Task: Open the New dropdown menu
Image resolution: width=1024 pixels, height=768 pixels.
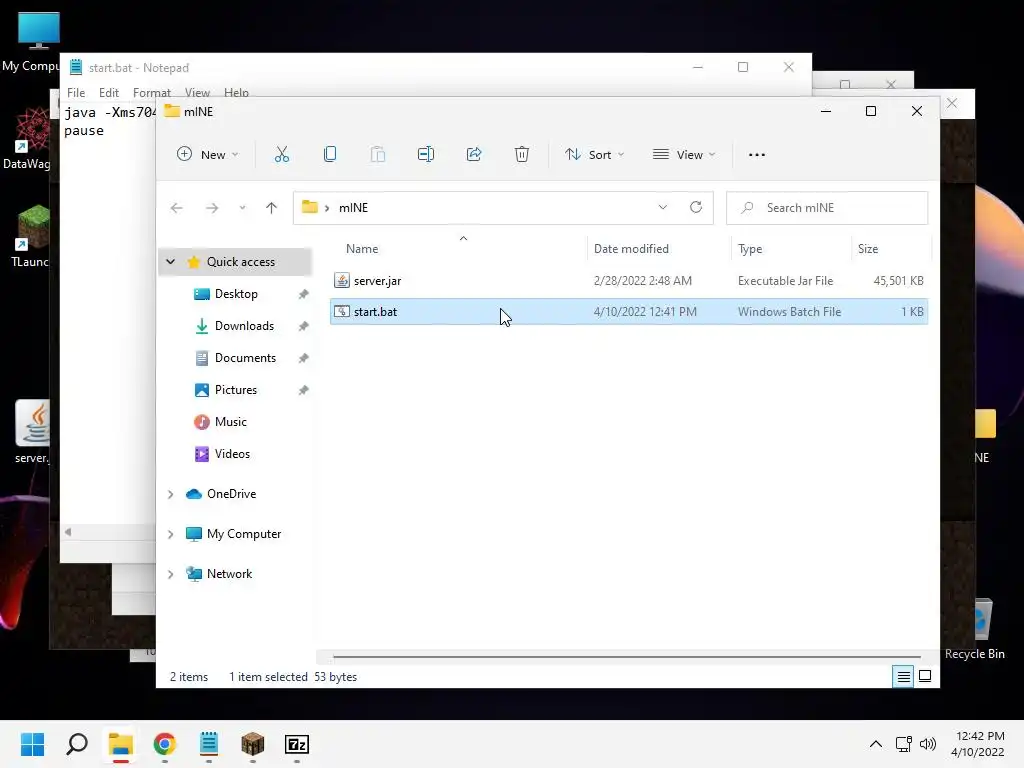Action: tap(208, 155)
